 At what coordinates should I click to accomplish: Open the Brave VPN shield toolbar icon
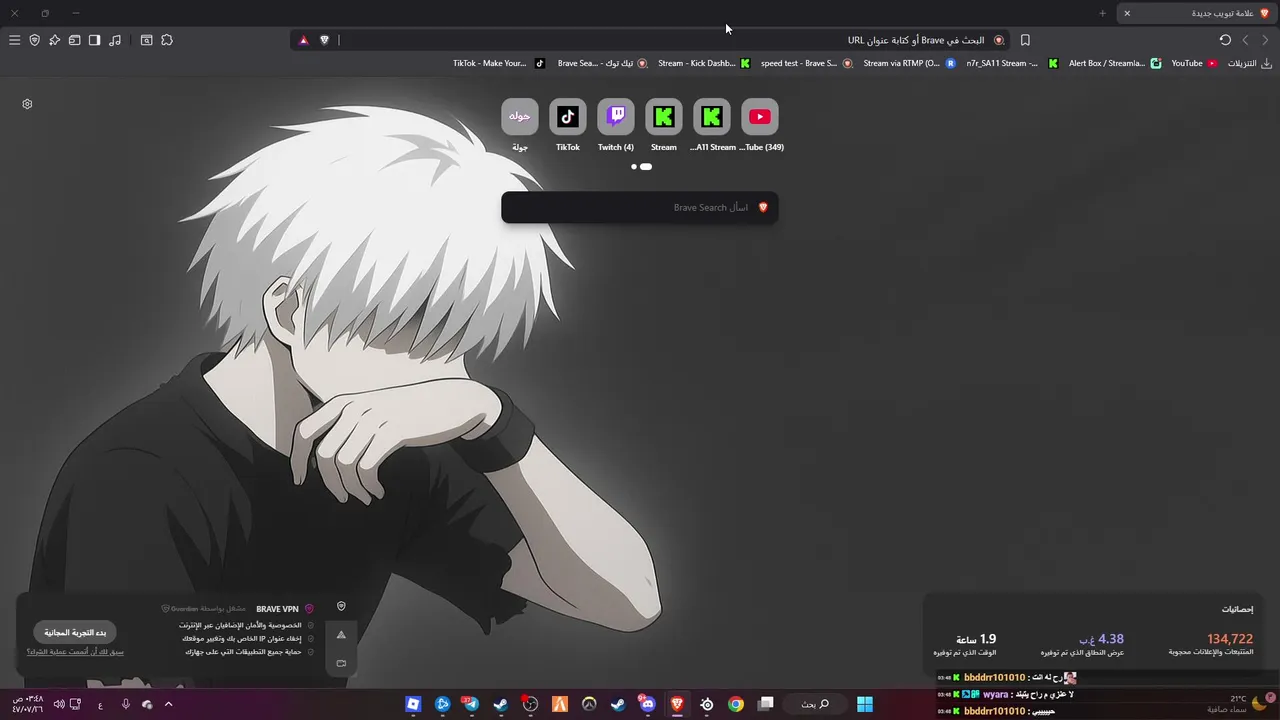pos(34,40)
